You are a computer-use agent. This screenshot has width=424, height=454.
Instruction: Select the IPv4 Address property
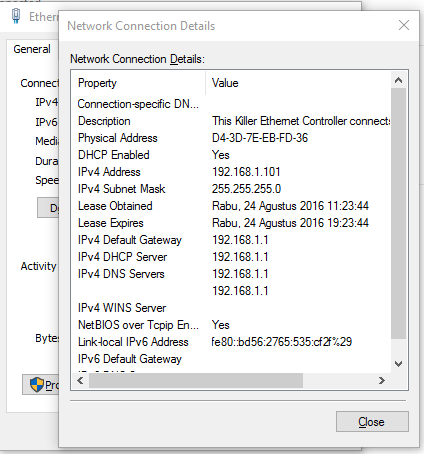(x=109, y=172)
